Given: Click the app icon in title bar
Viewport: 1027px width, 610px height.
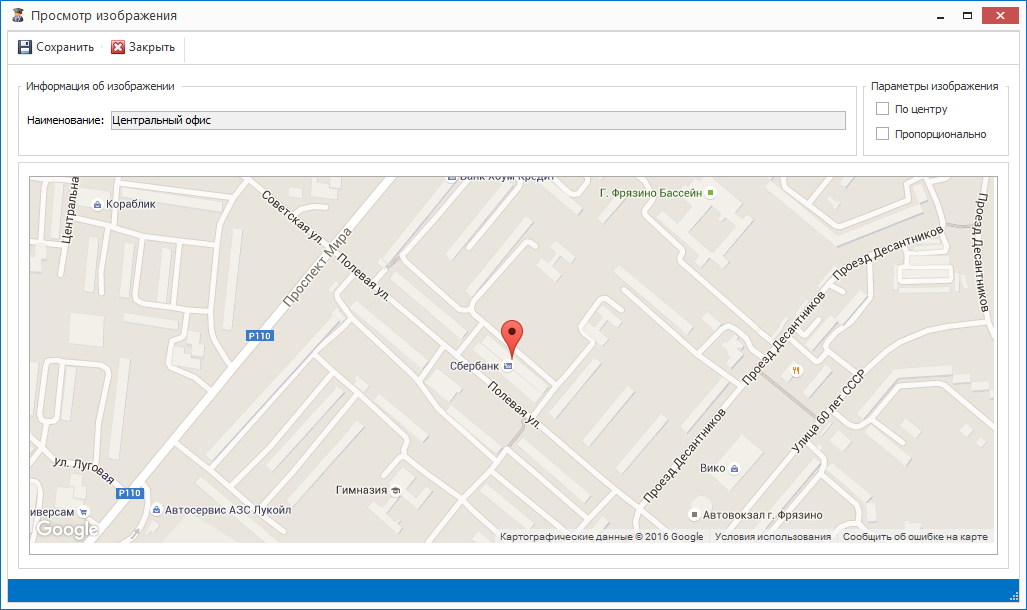Looking at the screenshot, I should click(18, 15).
